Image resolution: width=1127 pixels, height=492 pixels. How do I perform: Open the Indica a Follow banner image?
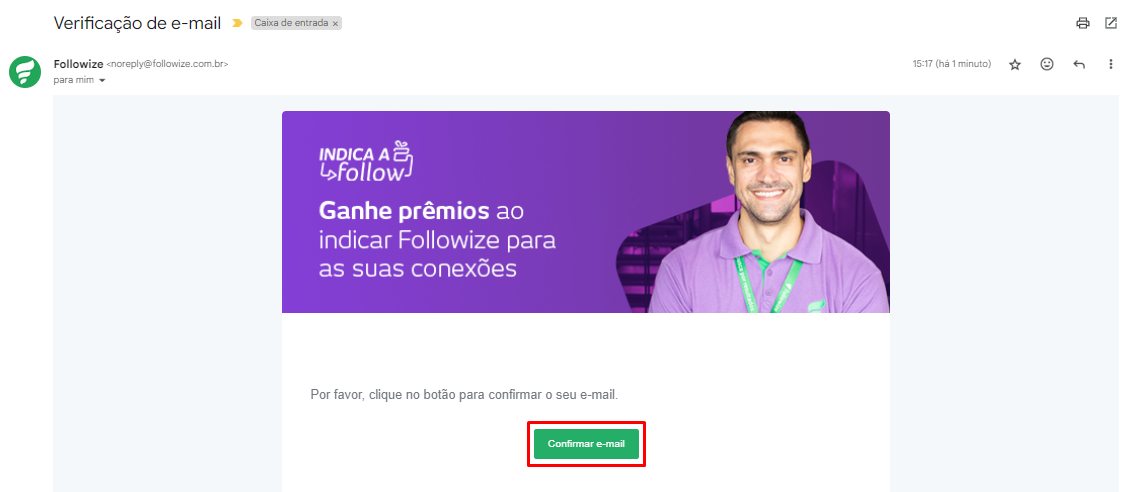point(586,212)
